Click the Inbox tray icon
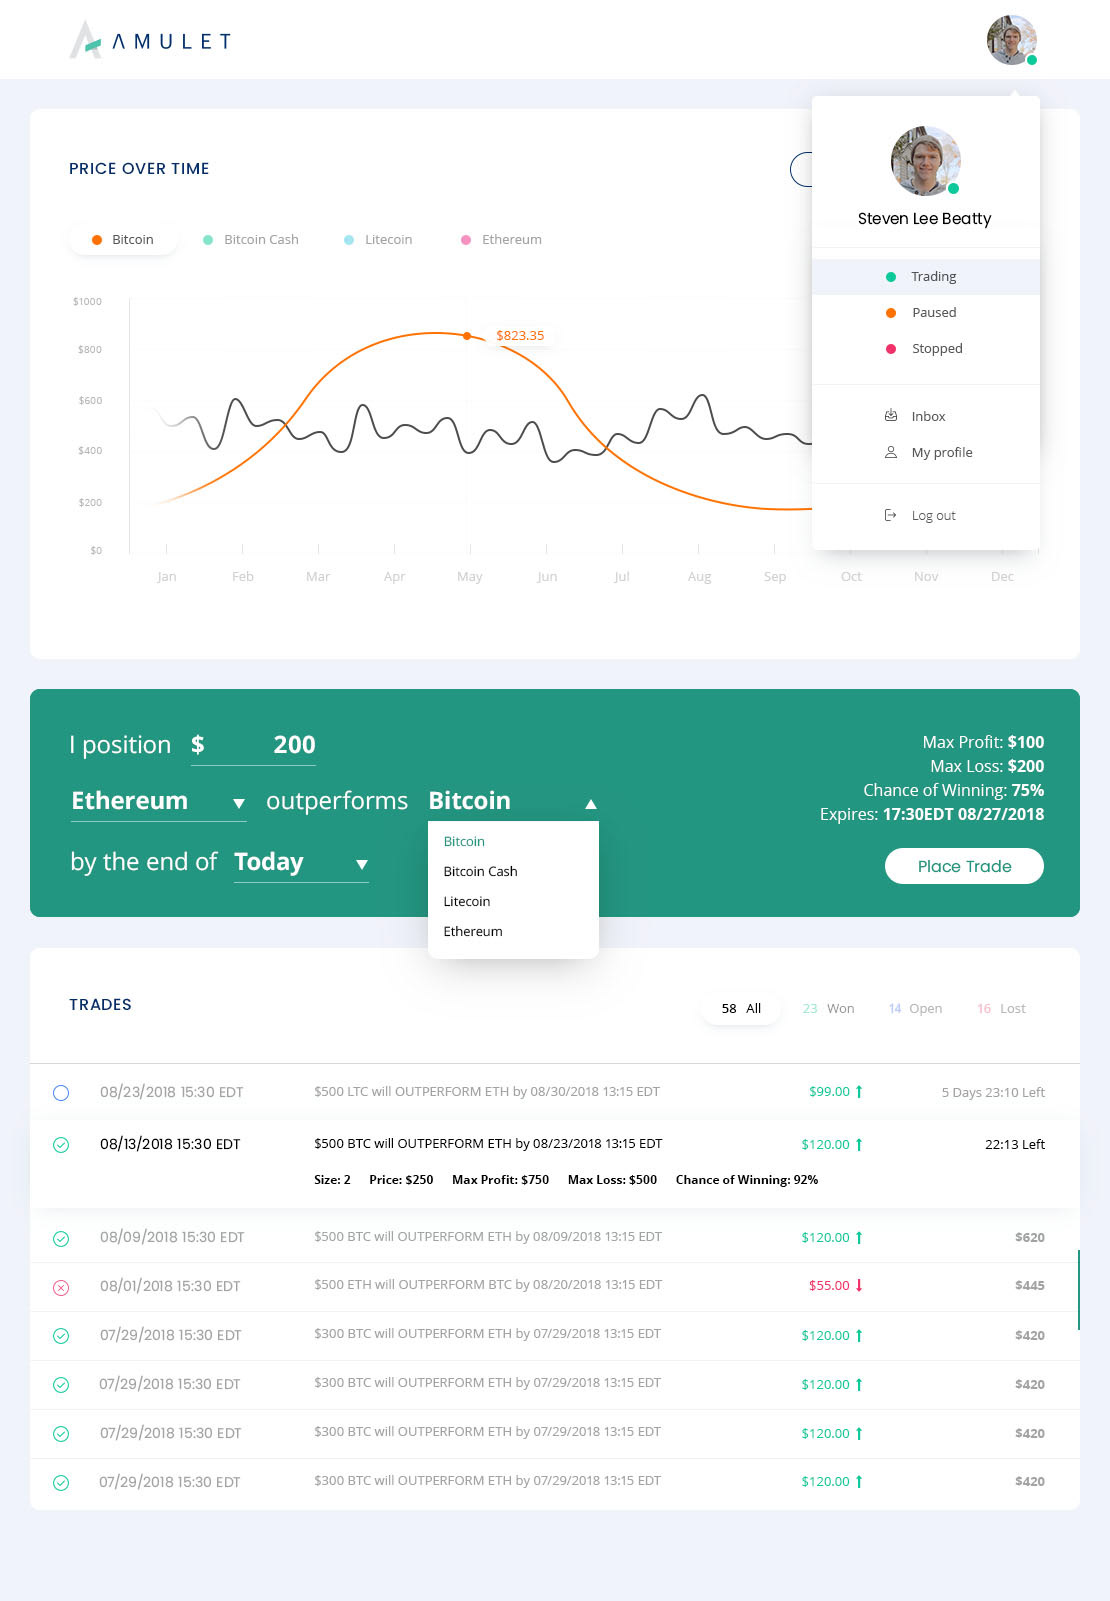The height and width of the screenshot is (1601, 1110). click(x=890, y=415)
